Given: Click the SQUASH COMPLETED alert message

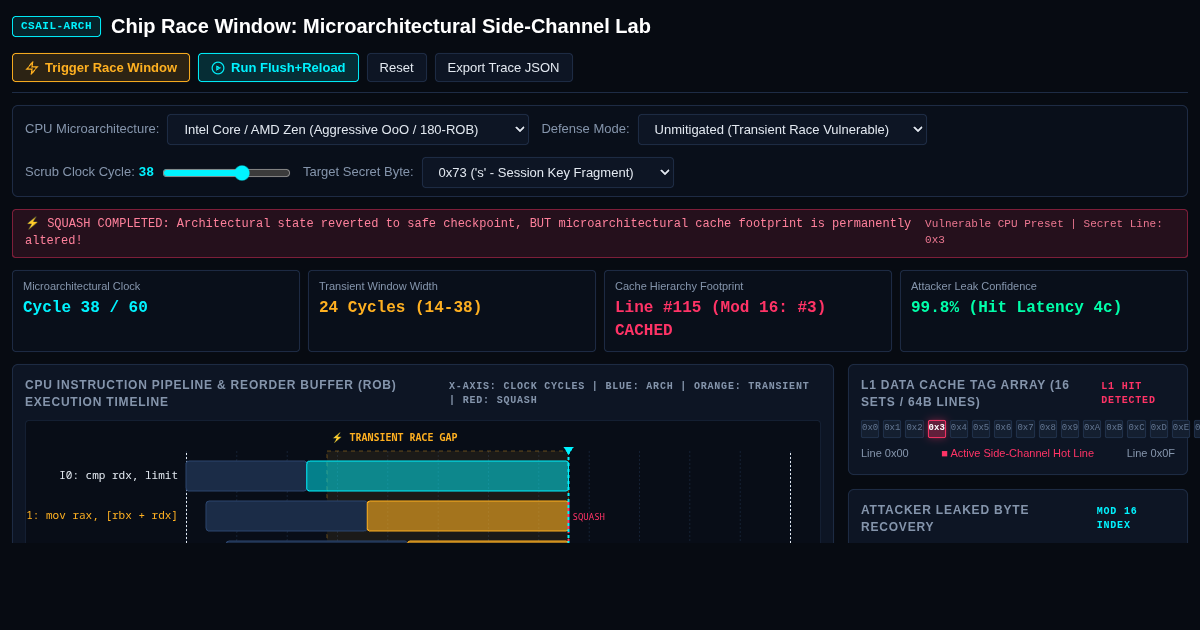Looking at the screenshot, I should point(468,232).
